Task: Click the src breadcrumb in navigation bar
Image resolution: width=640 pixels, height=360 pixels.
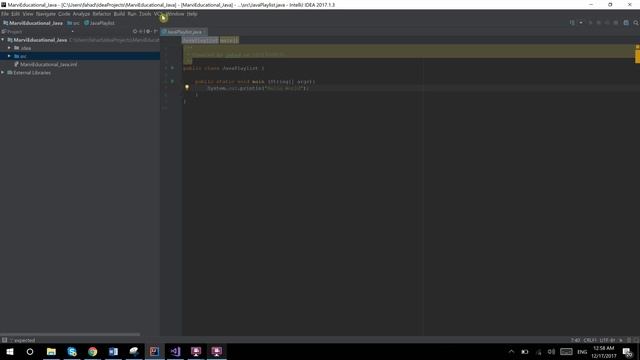Action: (x=73, y=23)
